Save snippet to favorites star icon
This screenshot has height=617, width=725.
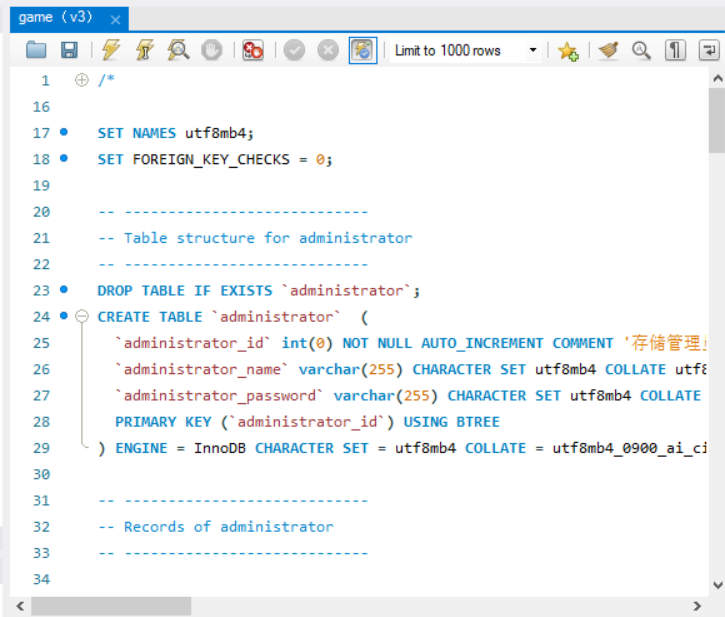(568, 50)
